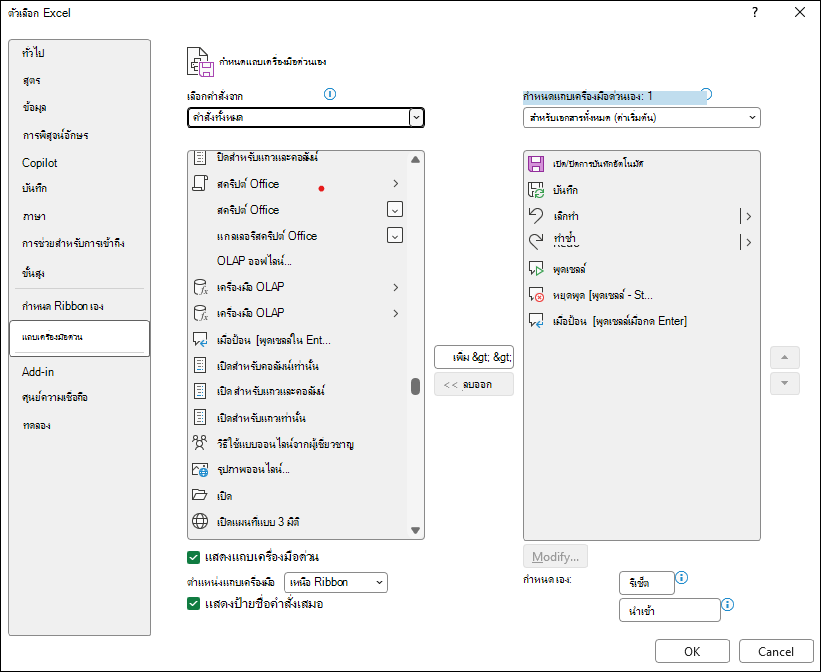Click the Stop Speaking icon
Screen dimensions: 821x672
coord(536,295)
